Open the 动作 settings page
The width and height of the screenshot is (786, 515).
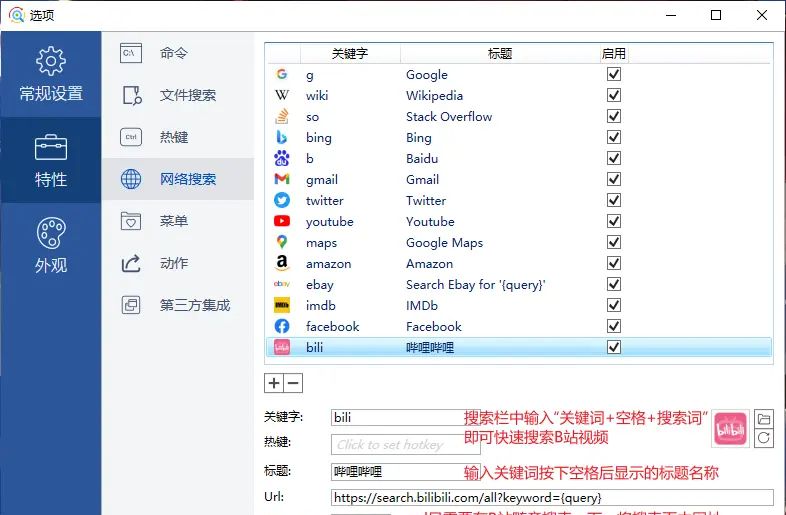pyautogui.click(x=178, y=263)
